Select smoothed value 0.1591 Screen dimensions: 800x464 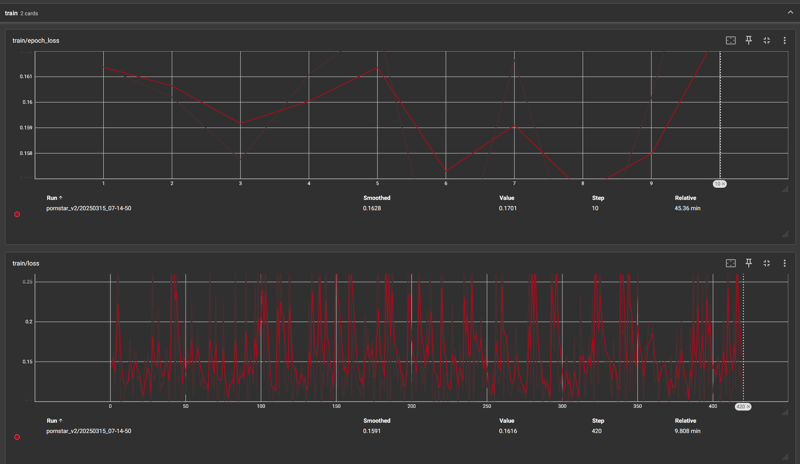[x=371, y=431]
